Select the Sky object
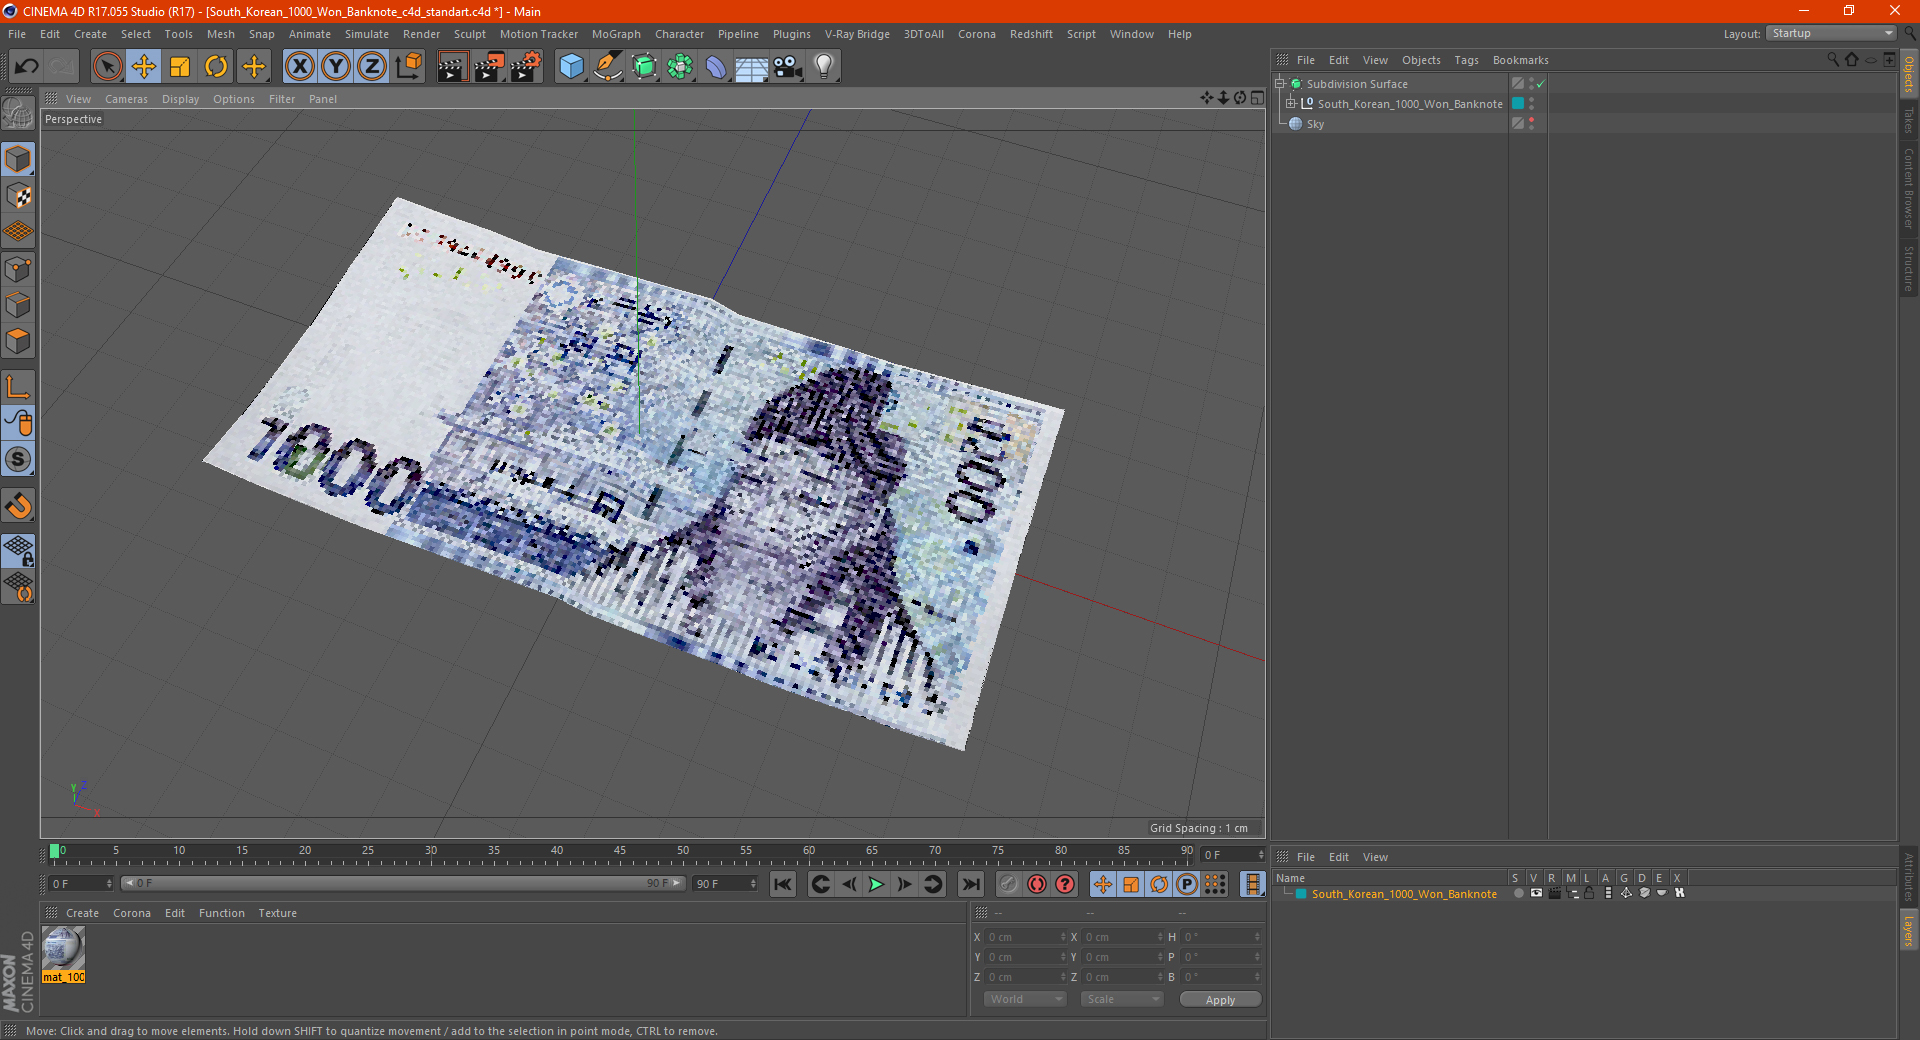 (1315, 124)
